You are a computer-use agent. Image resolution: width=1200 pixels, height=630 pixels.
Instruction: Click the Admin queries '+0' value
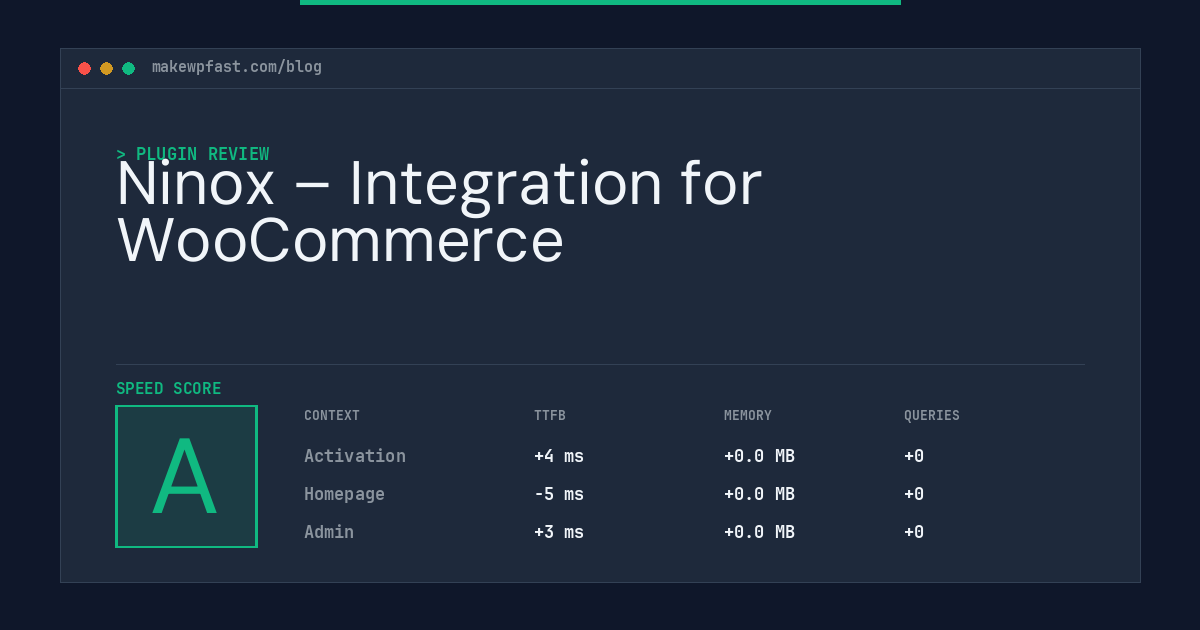(x=914, y=532)
